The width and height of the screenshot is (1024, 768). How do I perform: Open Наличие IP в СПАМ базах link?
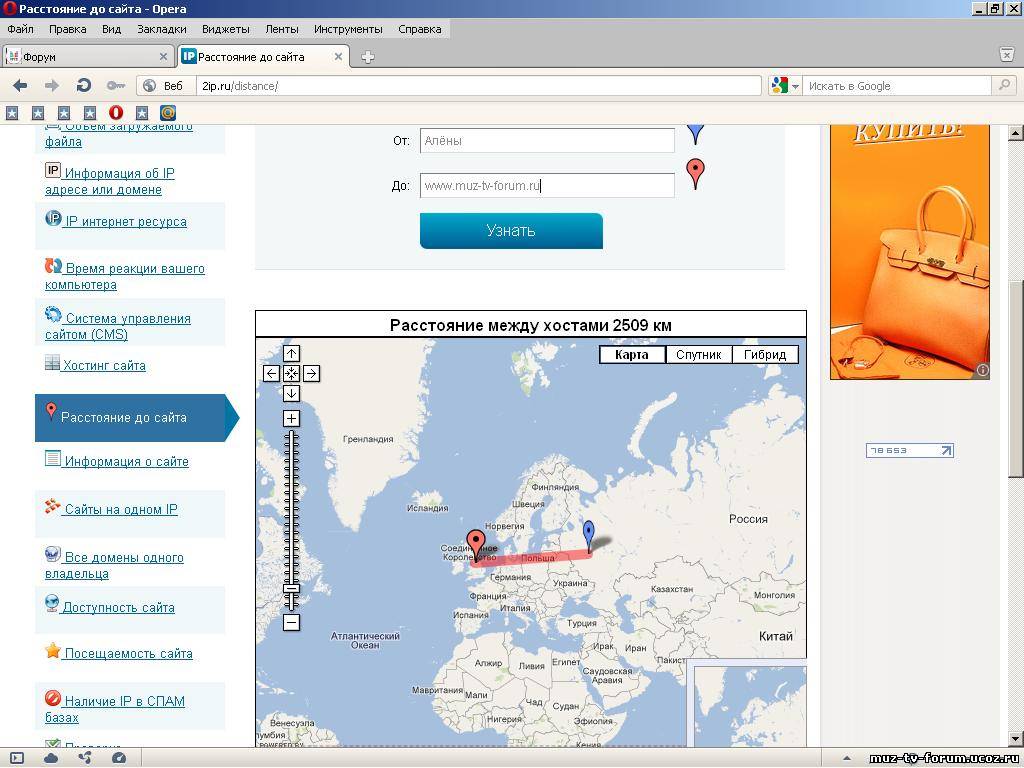115,709
